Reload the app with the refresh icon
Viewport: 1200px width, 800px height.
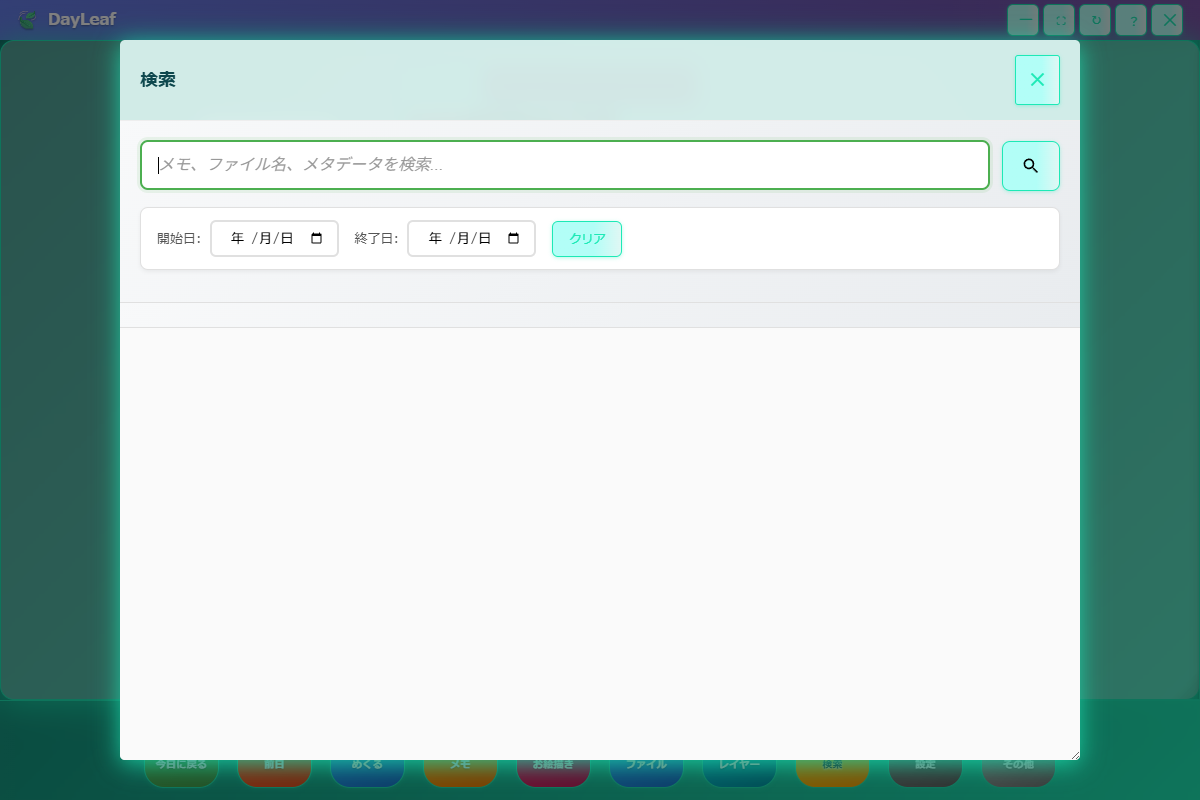point(1095,20)
